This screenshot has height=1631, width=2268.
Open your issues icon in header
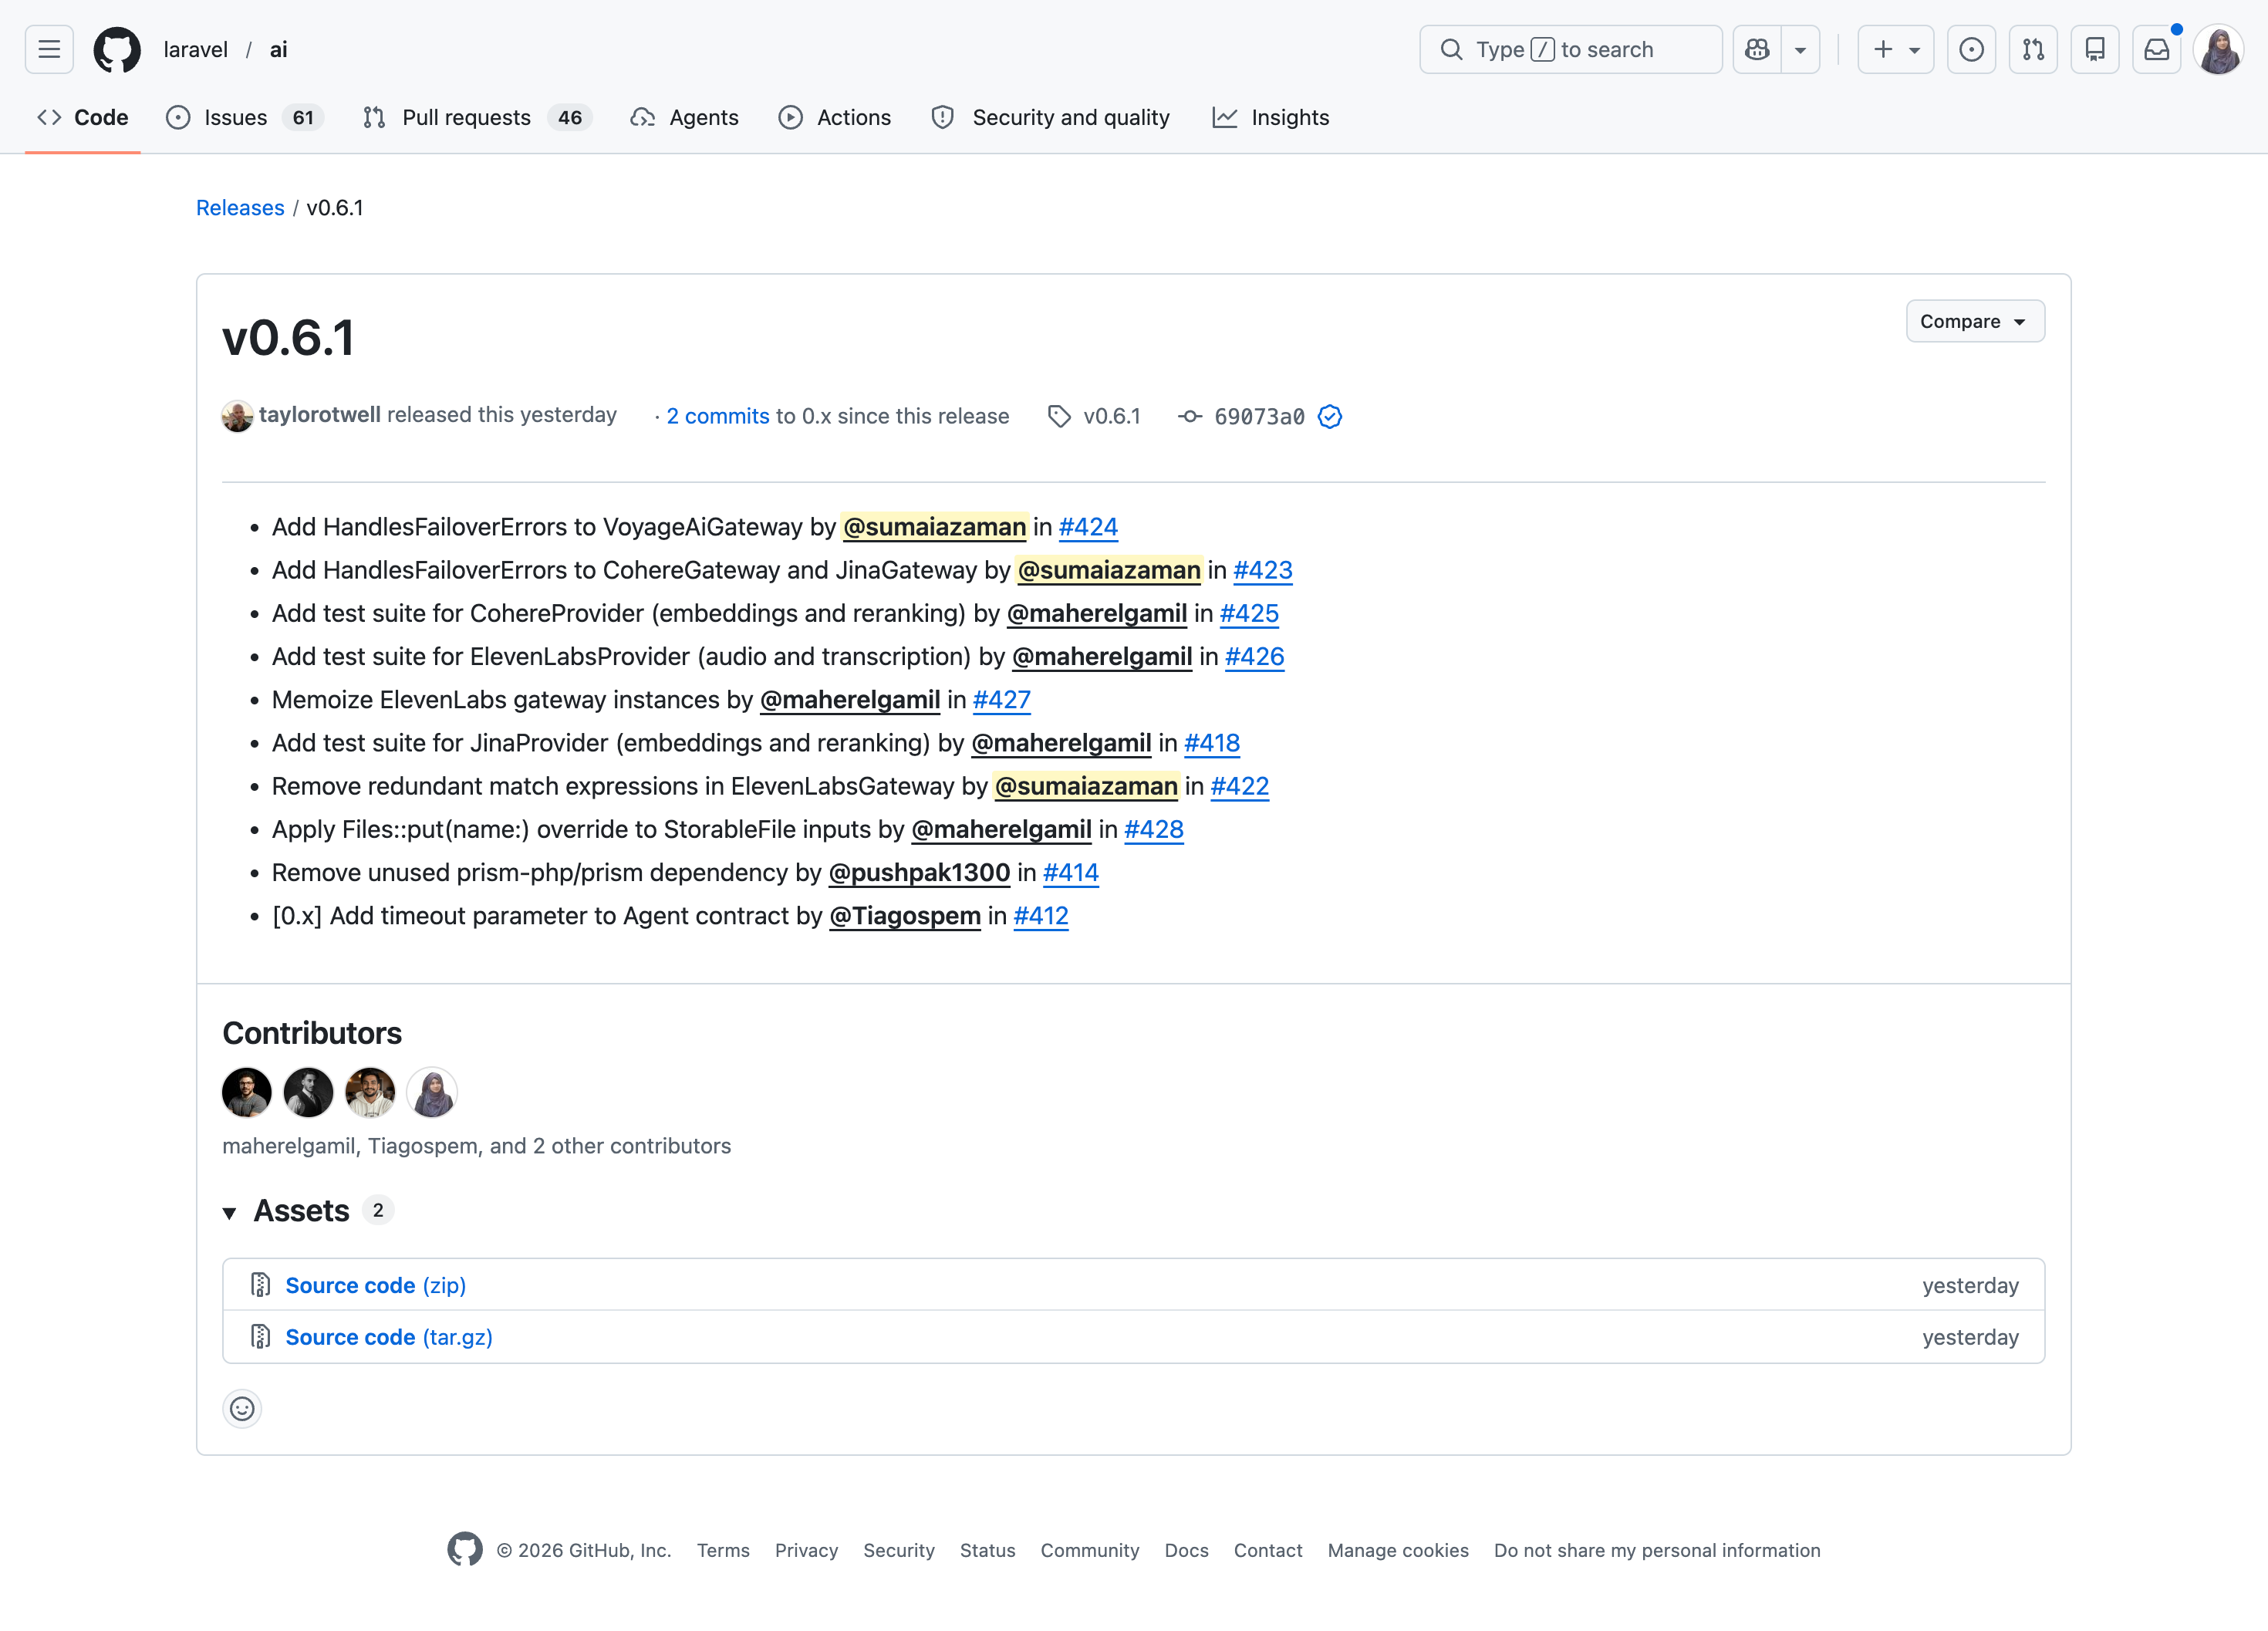(1971, 49)
